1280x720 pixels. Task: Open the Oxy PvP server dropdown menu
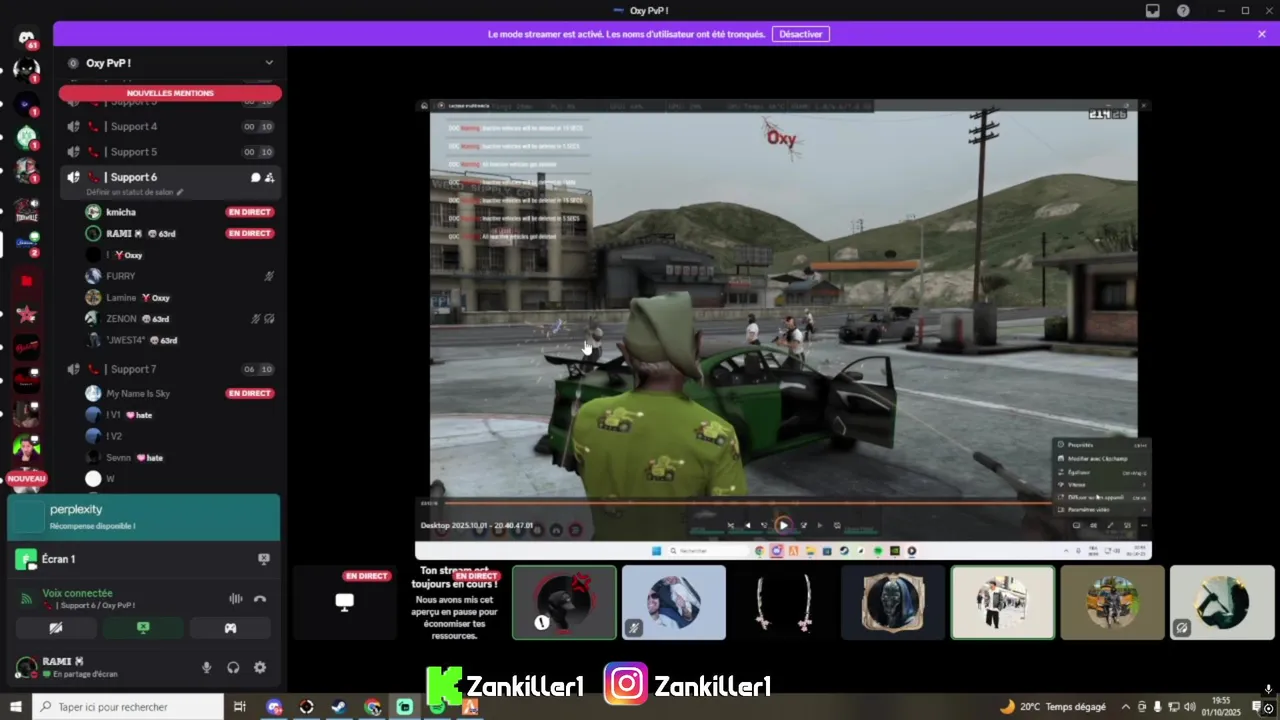269,63
